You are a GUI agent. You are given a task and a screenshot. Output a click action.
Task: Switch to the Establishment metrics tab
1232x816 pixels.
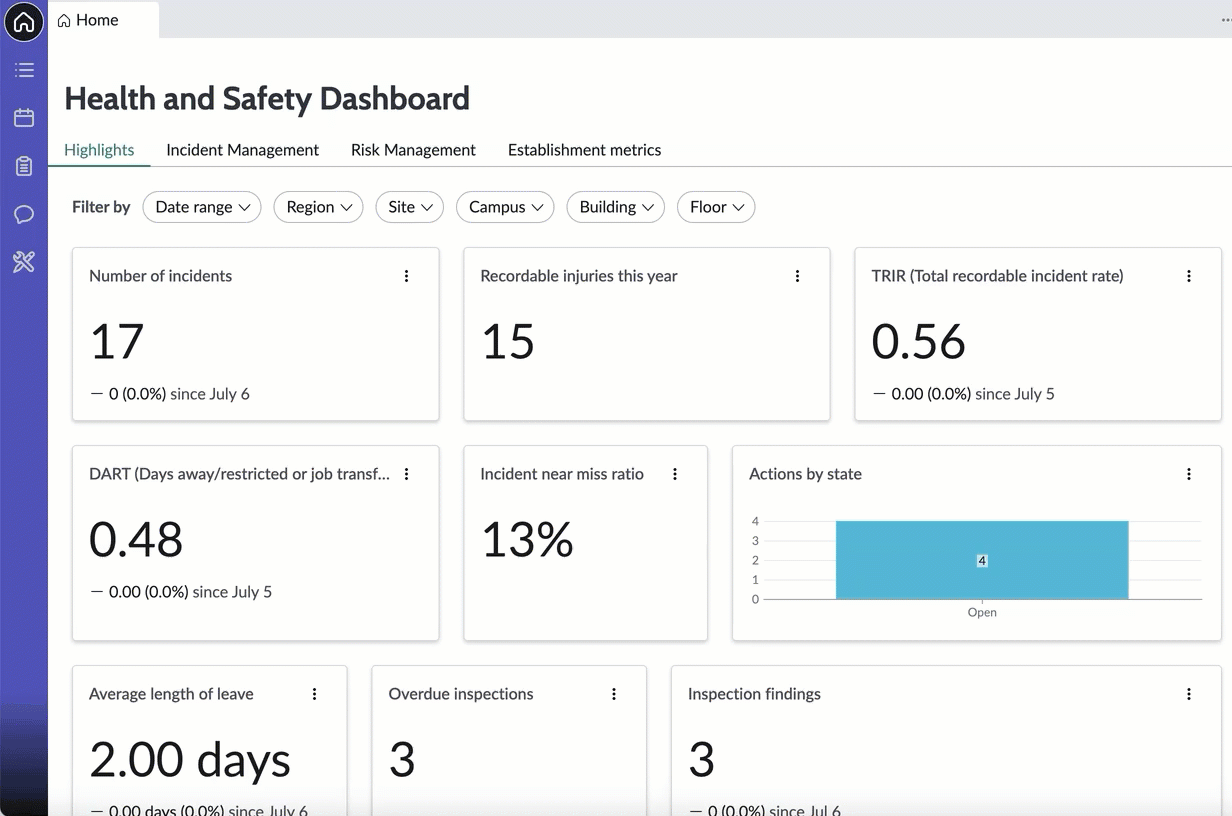[584, 150]
